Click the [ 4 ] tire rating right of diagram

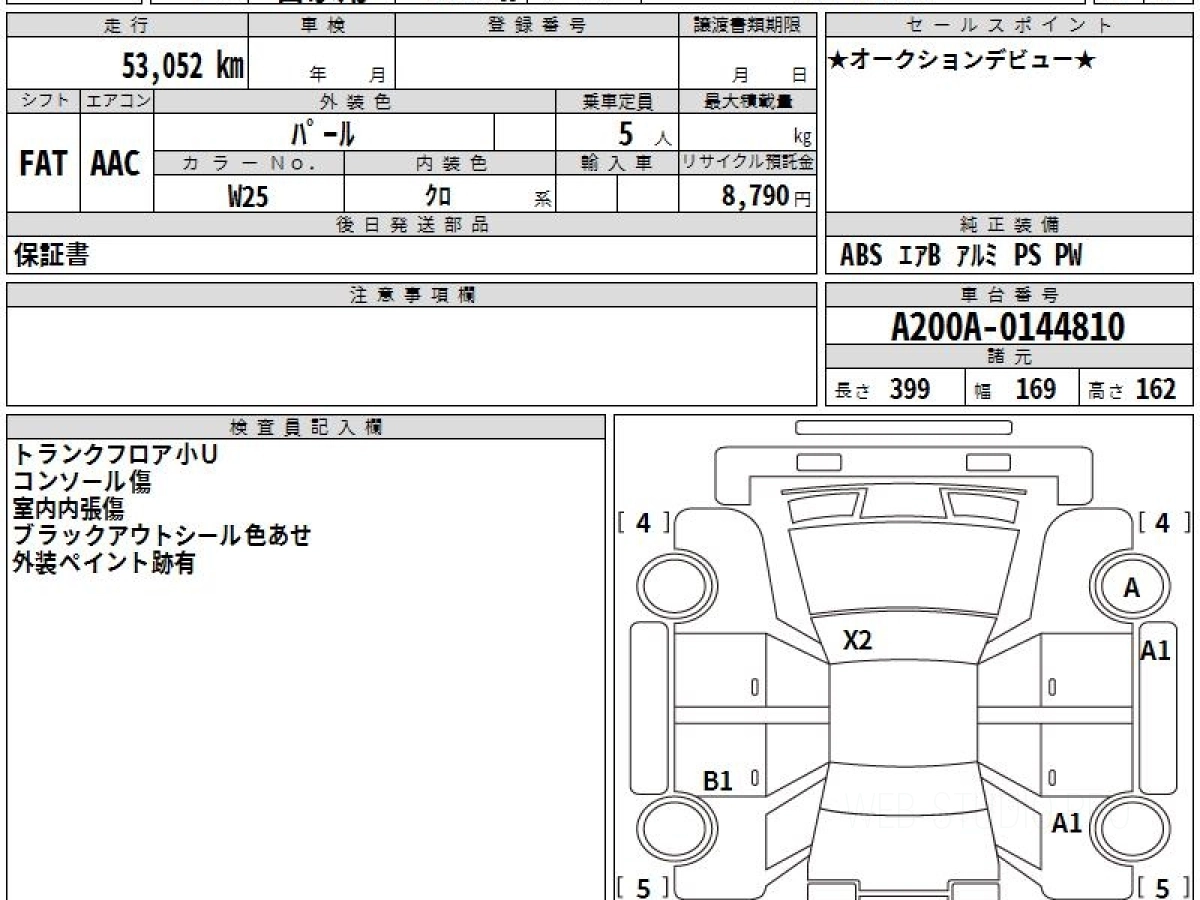point(1163,522)
